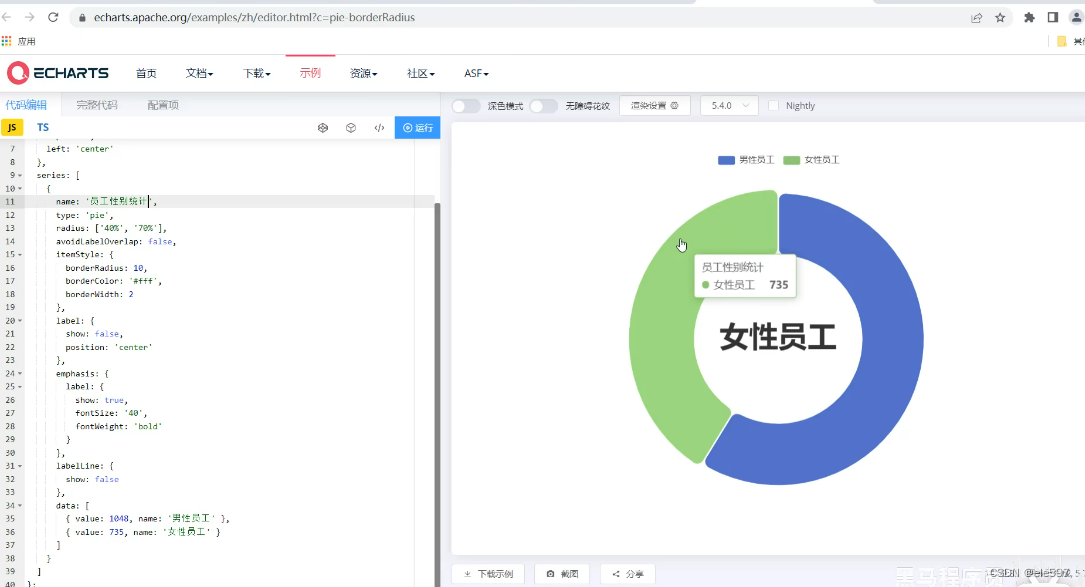Expand the 下载 menu dropdown
The height and width of the screenshot is (587, 1085).
pyautogui.click(x=257, y=73)
